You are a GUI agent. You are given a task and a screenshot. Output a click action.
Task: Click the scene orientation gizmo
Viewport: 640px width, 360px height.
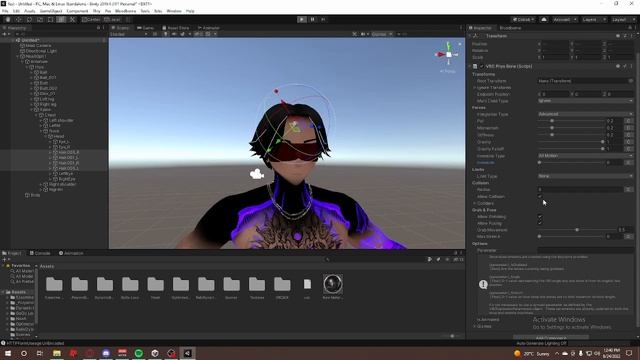[x=448, y=55]
